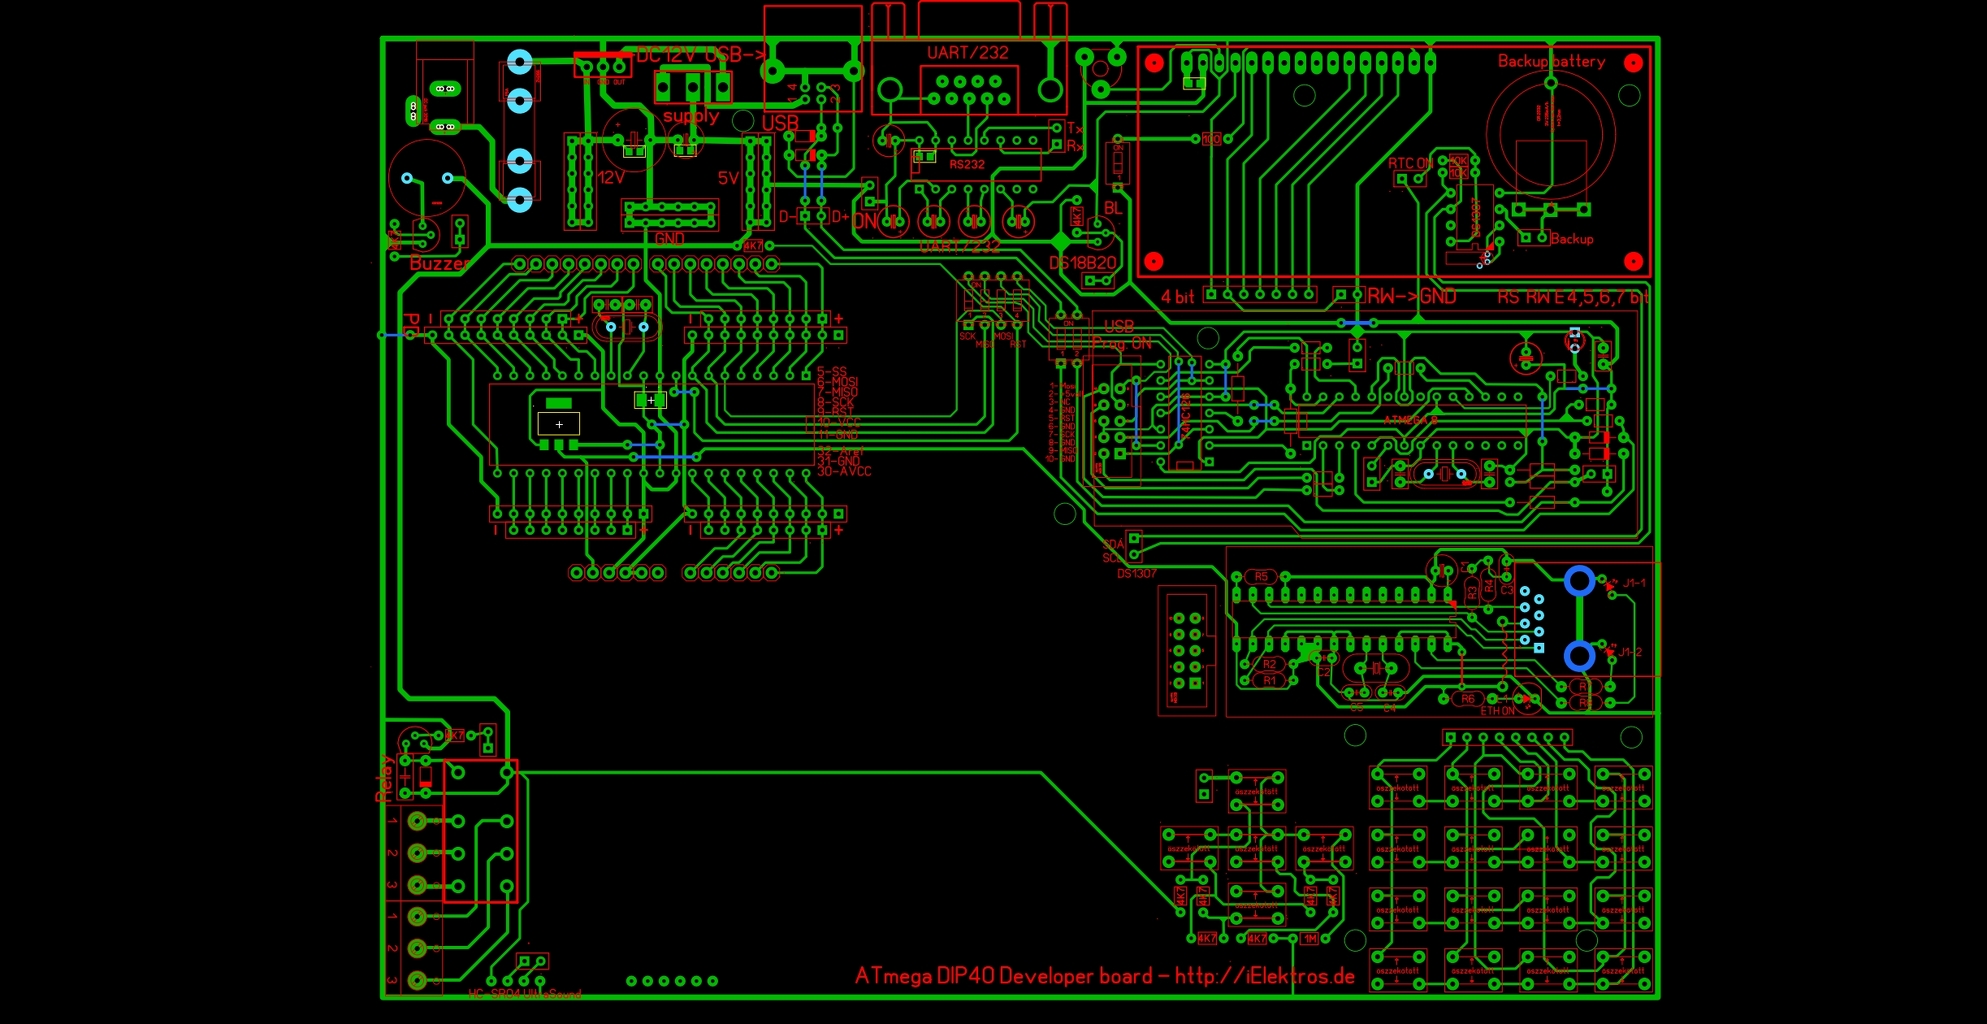Select the "Prog. ON" label
Viewport: 1987px width, 1024px height.
1122,344
